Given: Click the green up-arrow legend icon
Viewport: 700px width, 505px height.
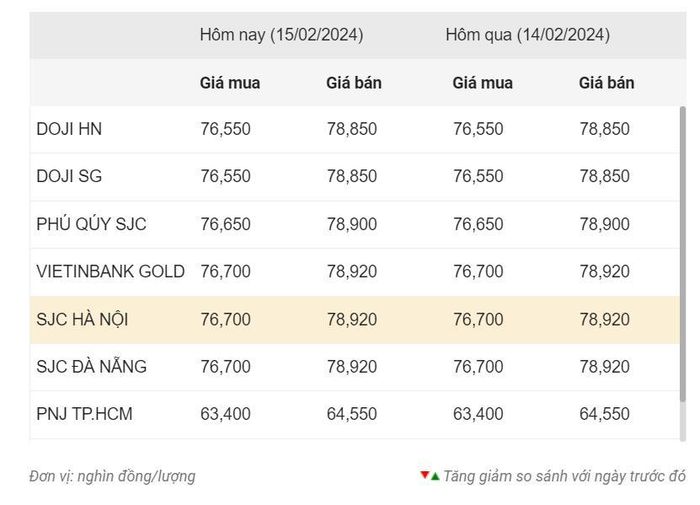Looking at the screenshot, I should click(435, 477).
